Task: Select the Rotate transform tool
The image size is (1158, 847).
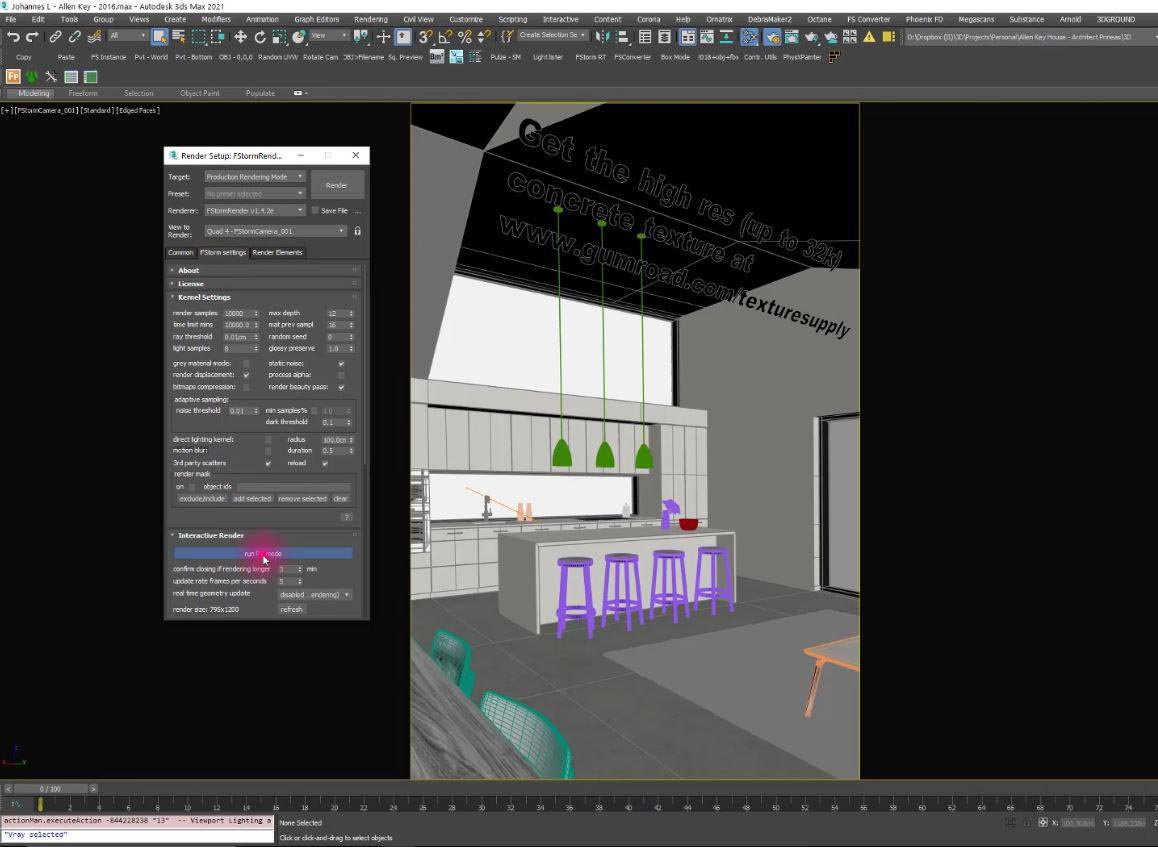Action: (260, 37)
